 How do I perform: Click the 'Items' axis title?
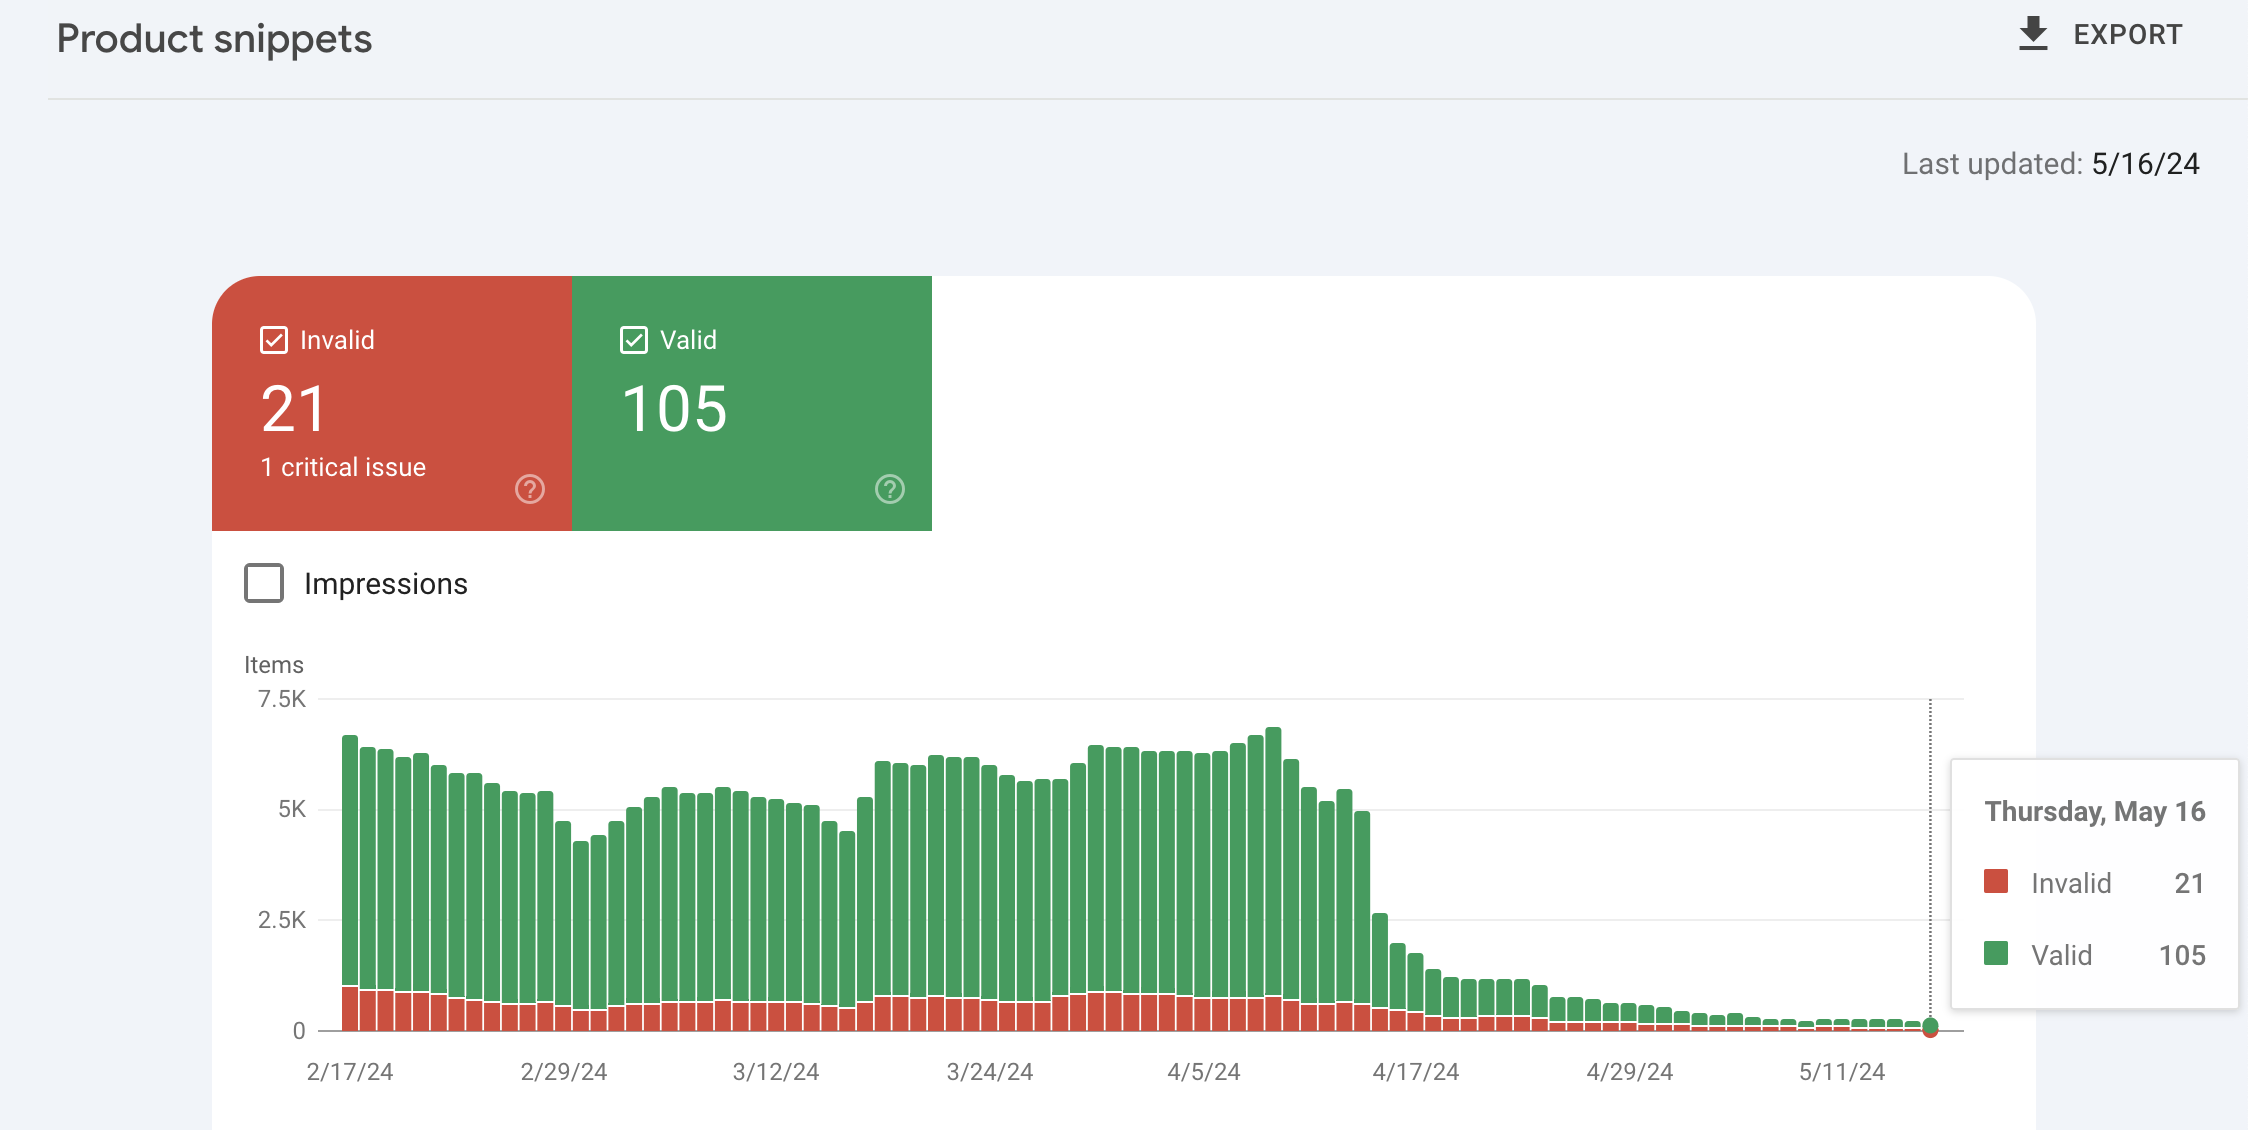[274, 665]
